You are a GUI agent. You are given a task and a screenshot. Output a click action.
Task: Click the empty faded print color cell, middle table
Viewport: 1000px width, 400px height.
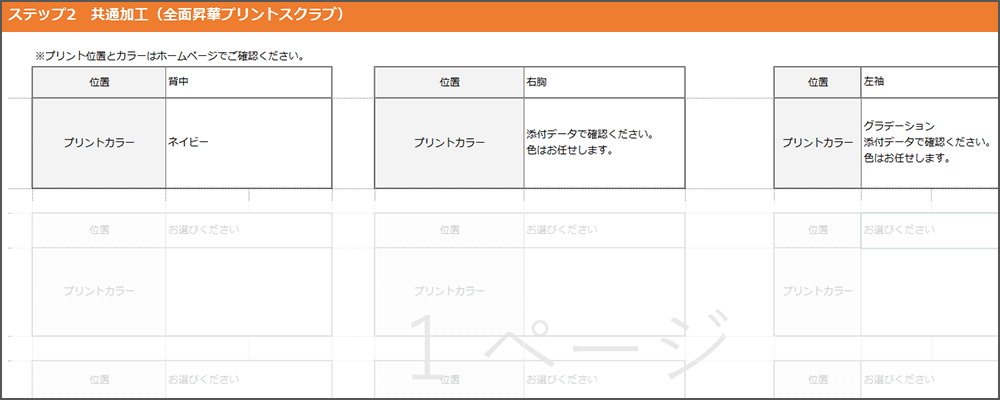(603, 291)
